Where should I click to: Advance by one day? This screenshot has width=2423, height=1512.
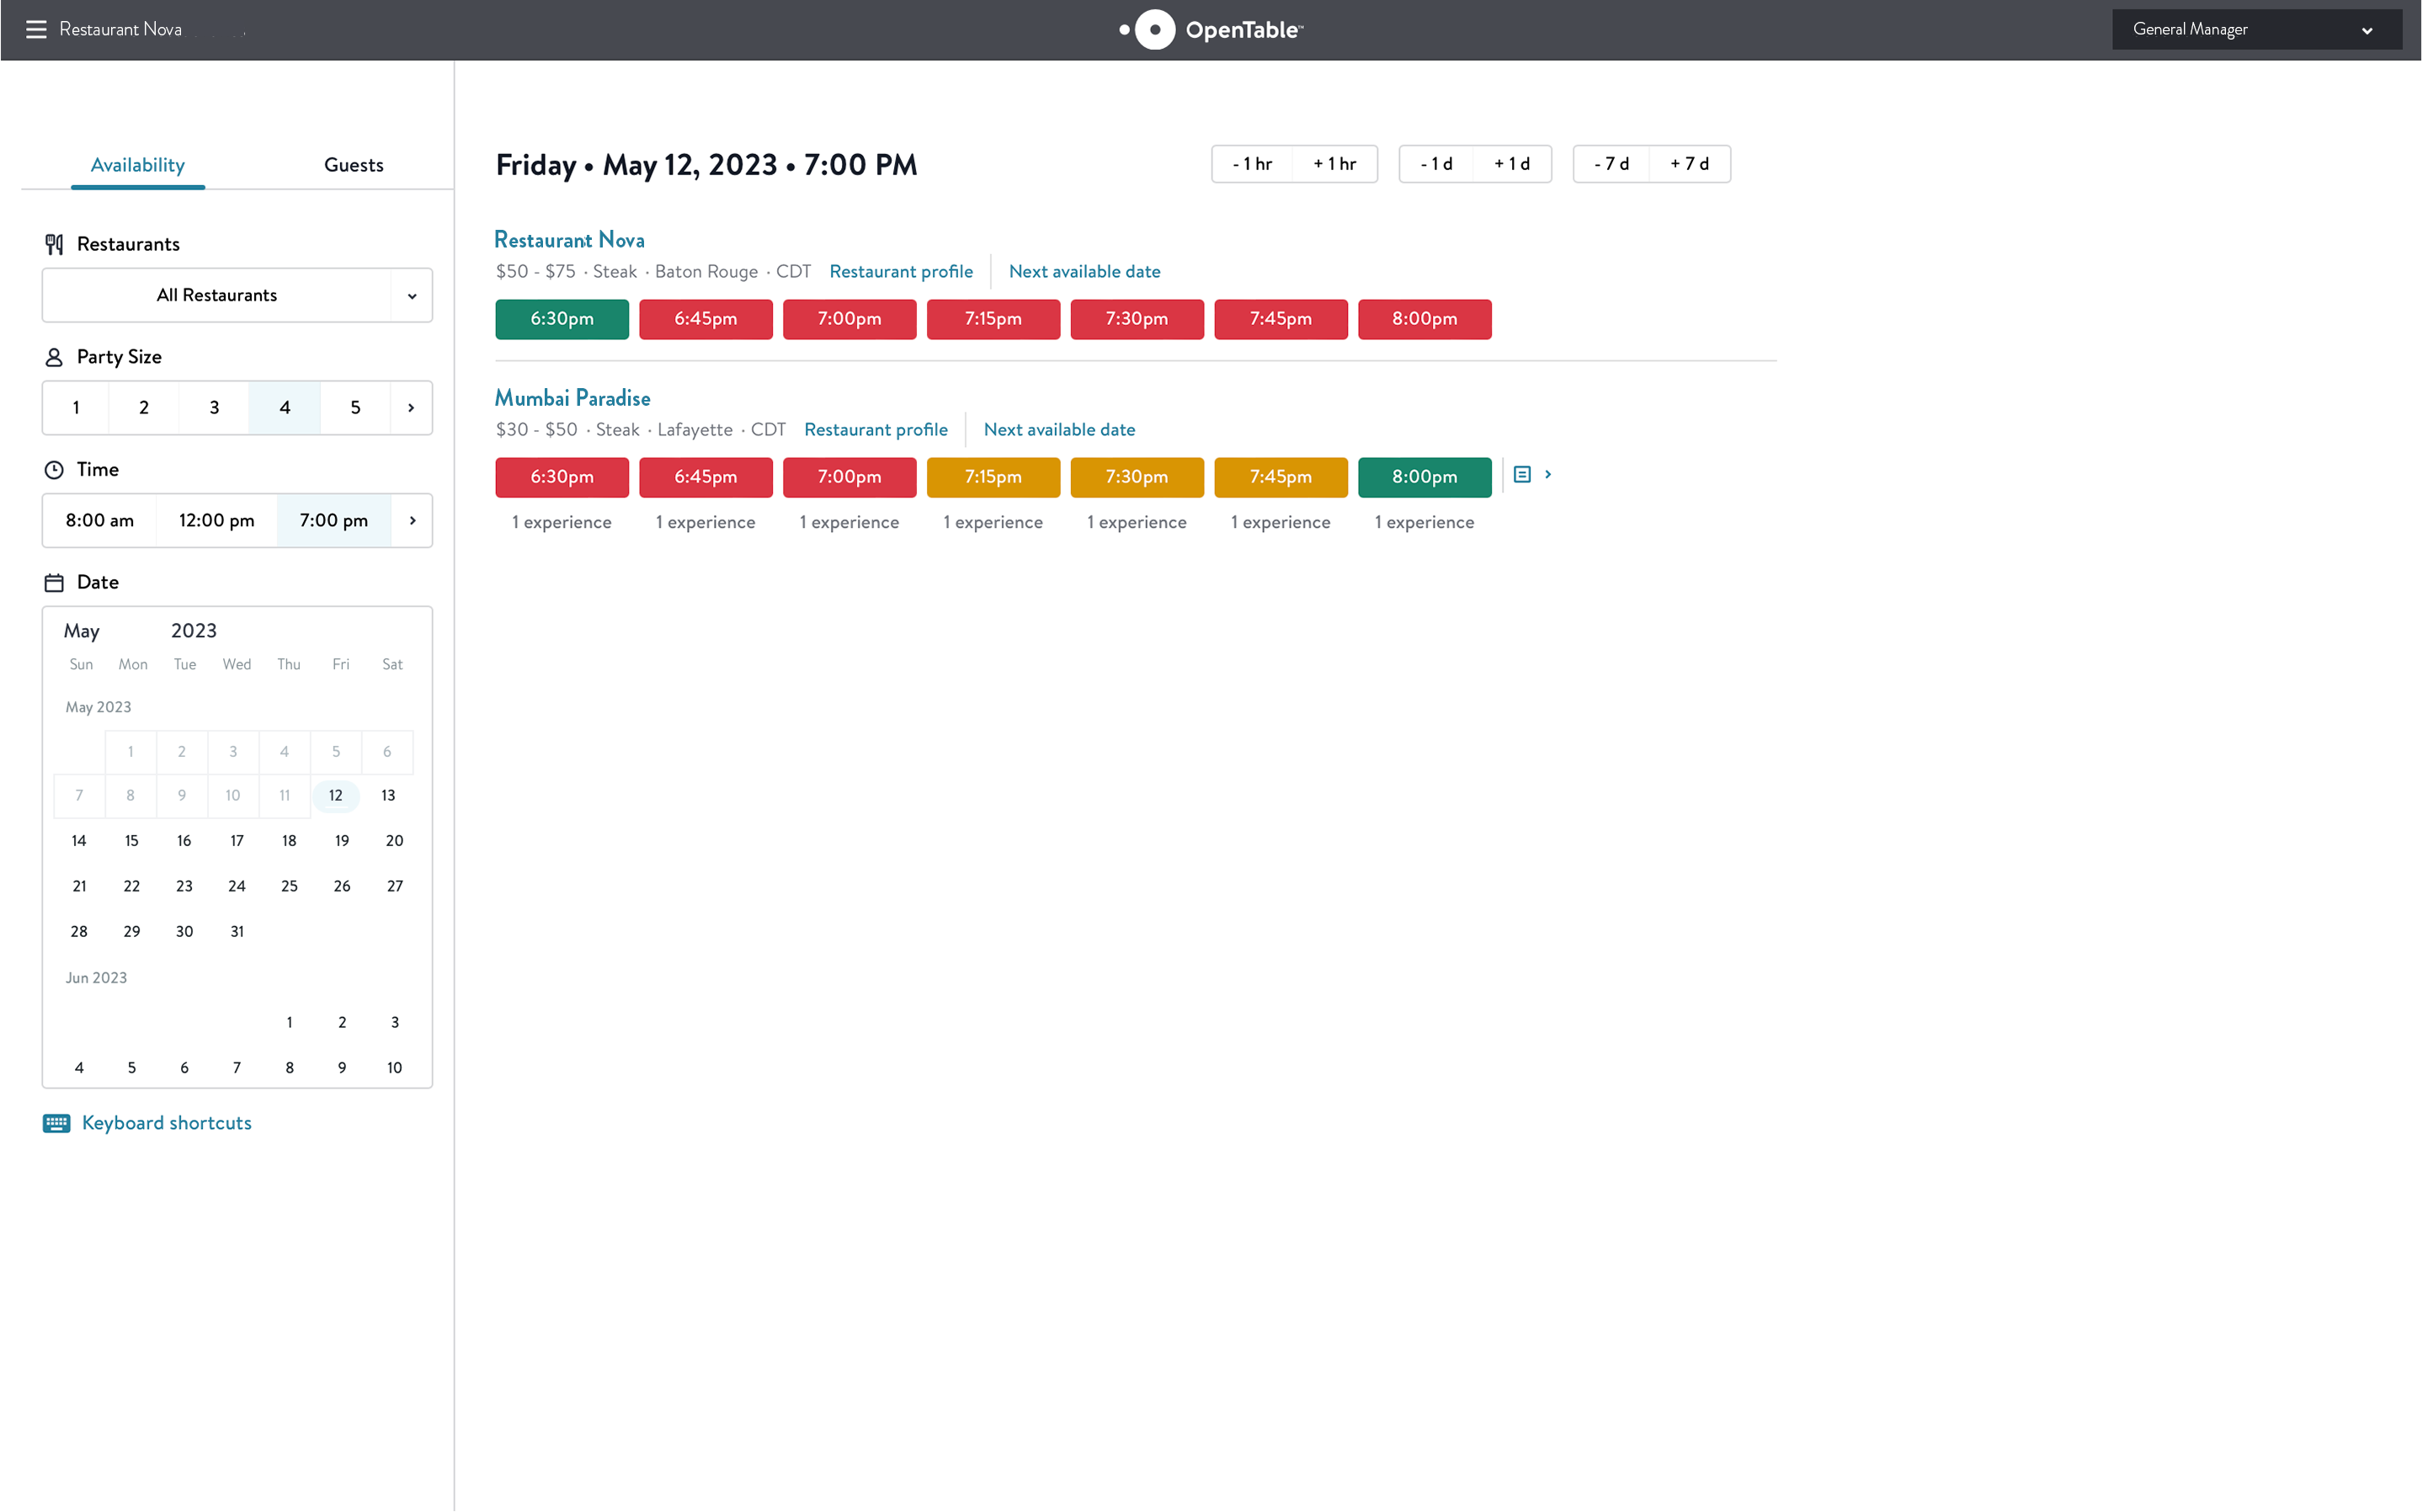pyautogui.click(x=1512, y=164)
